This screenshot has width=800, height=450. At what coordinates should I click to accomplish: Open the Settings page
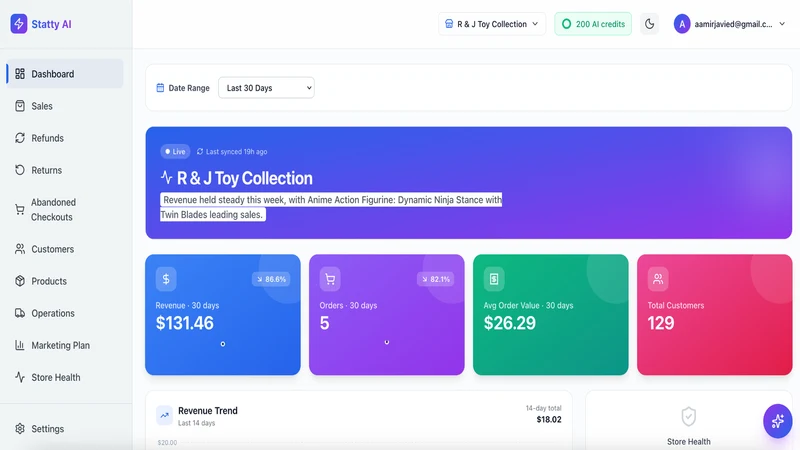pyautogui.click(x=65, y=429)
